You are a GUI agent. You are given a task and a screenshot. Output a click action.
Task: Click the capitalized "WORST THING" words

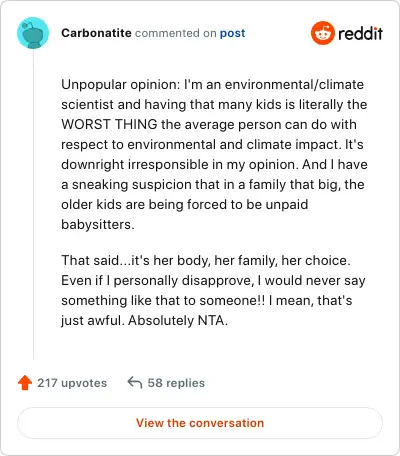[109, 124]
